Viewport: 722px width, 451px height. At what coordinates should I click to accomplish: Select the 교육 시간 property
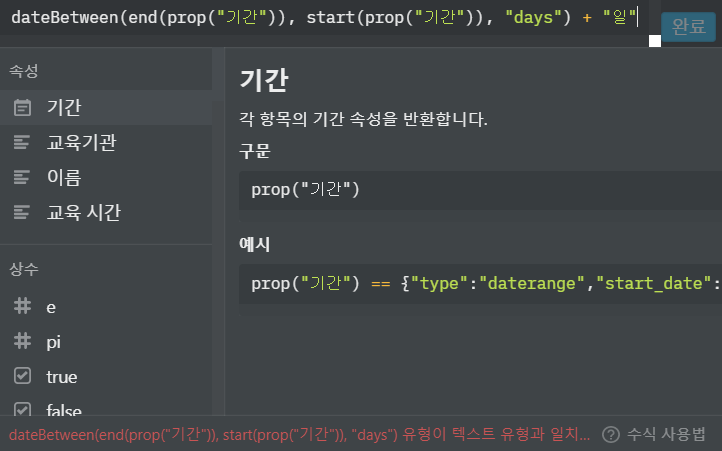(x=106, y=212)
